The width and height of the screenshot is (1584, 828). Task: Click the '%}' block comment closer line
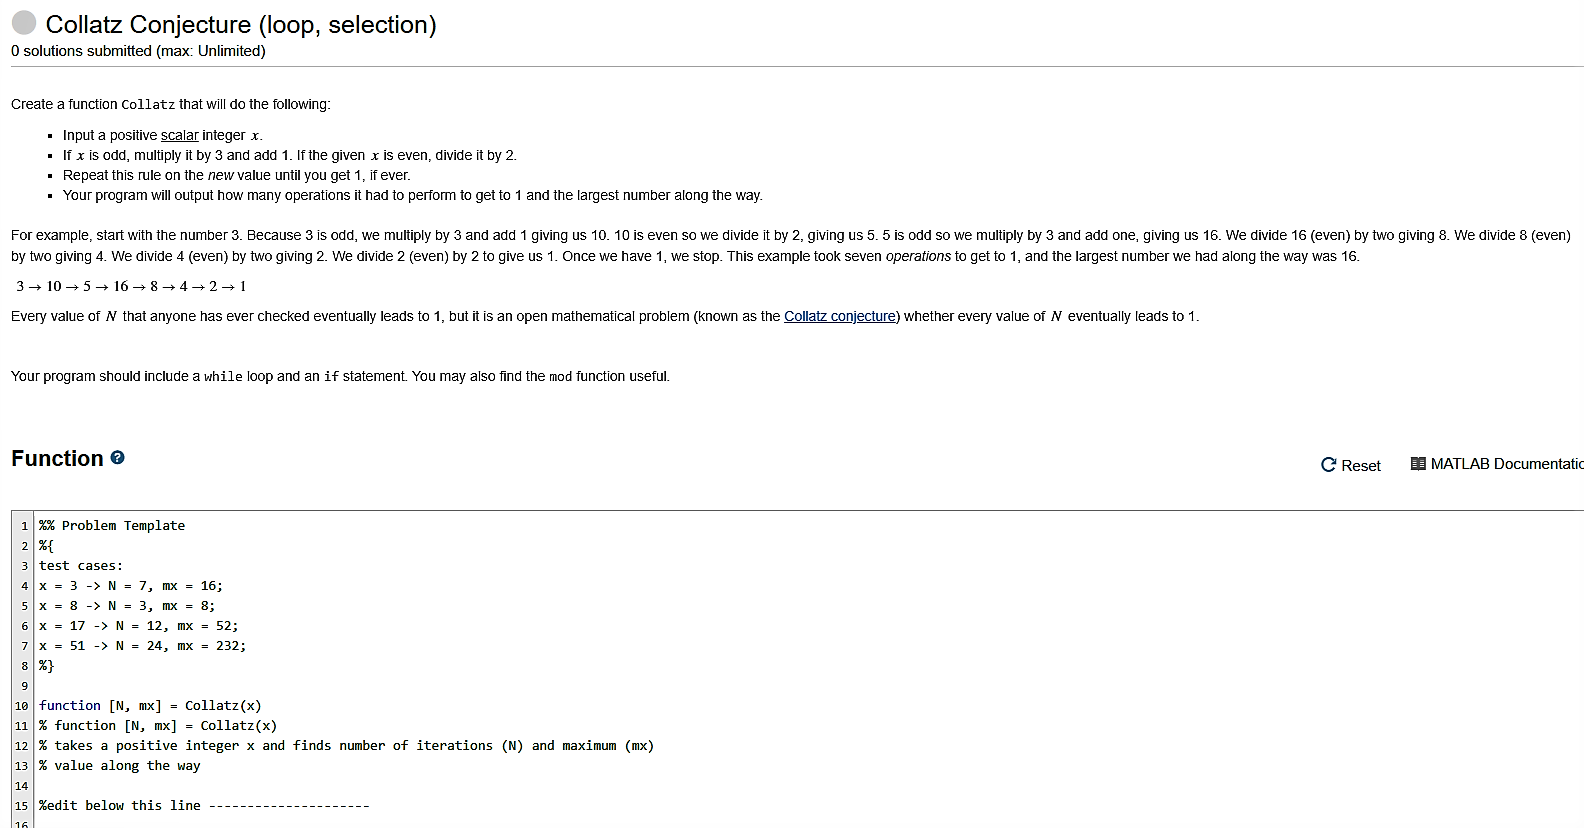[46, 666]
